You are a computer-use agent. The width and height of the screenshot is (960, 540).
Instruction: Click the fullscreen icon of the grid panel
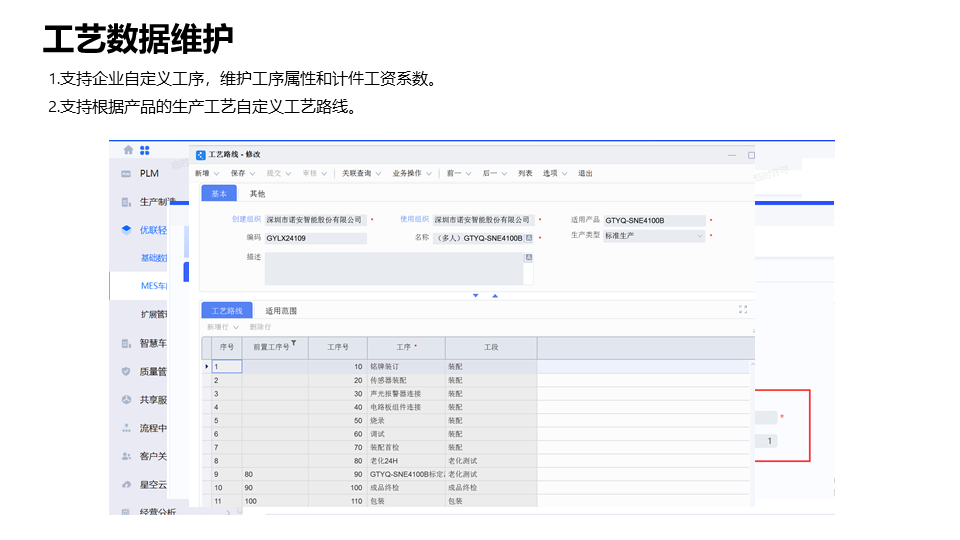[x=742, y=310]
